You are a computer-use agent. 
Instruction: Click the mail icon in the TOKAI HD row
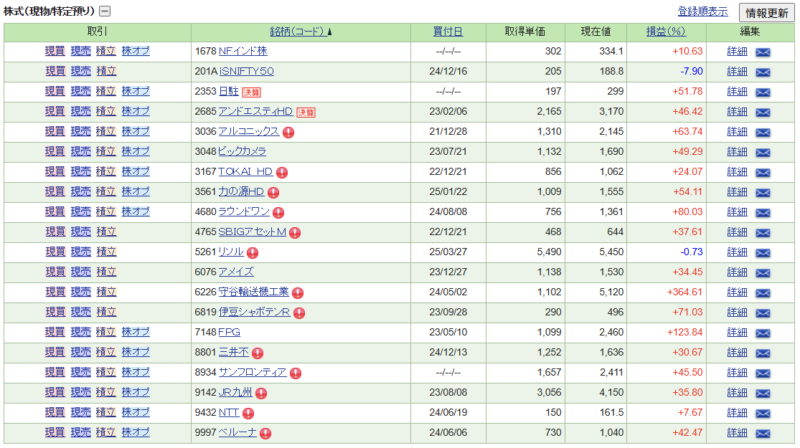tap(763, 172)
